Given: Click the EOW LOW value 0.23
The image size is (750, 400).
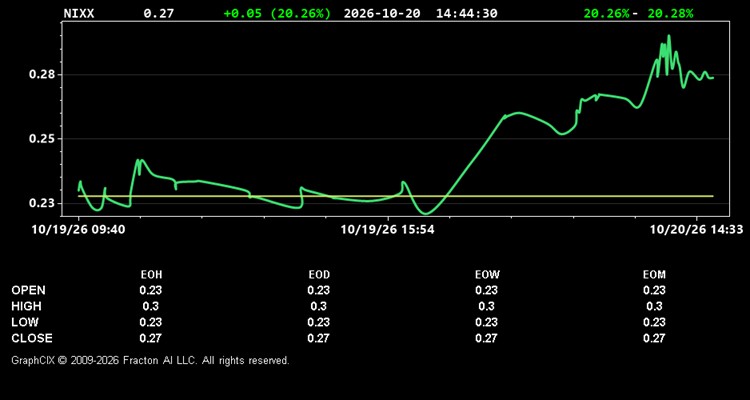Looking at the screenshot, I should (x=486, y=322).
